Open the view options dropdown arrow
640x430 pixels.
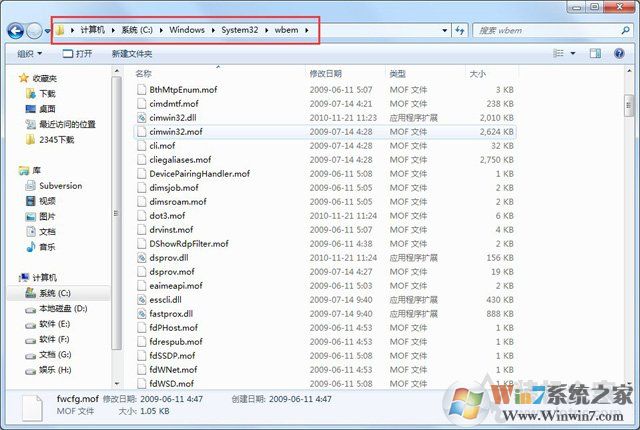[x=573, y=53]
